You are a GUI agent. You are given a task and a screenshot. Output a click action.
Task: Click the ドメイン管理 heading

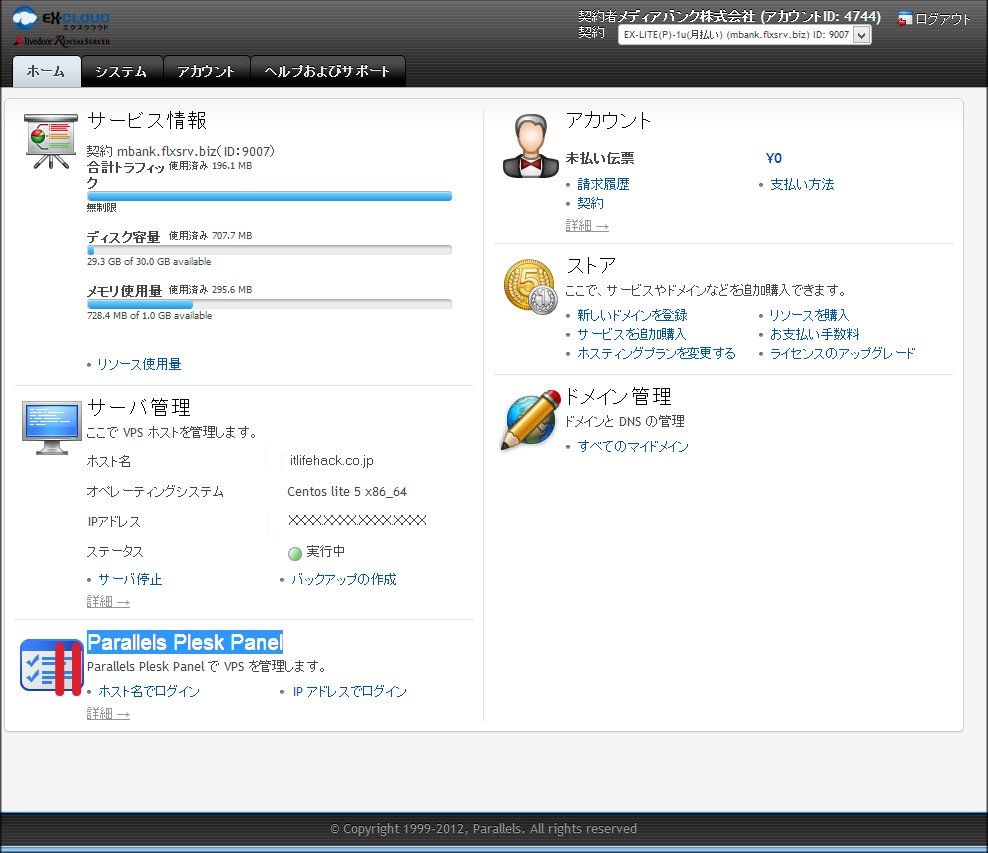click(x=619, y=396)
